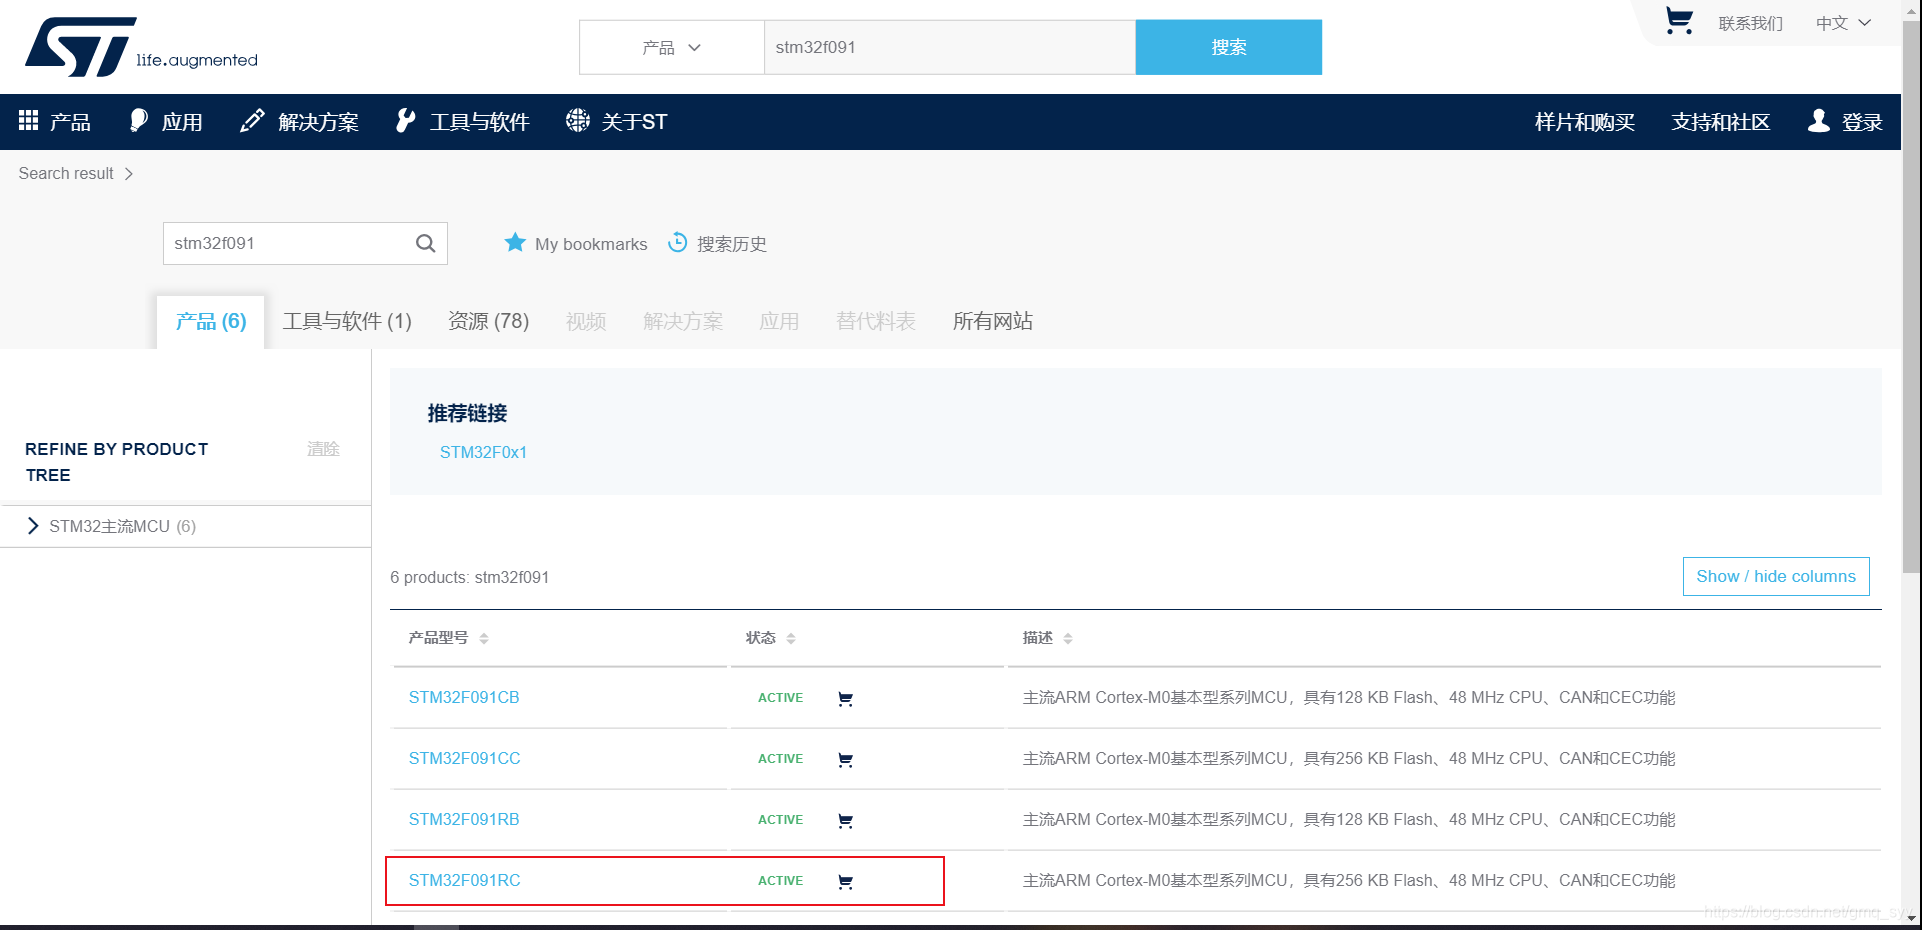Click the '6 products: stm32f091' text
The height and width of the screenshot is (930, 1922).
469,577
